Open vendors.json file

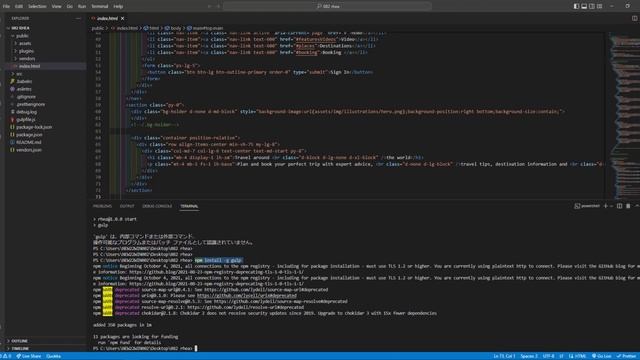[29, 150]
